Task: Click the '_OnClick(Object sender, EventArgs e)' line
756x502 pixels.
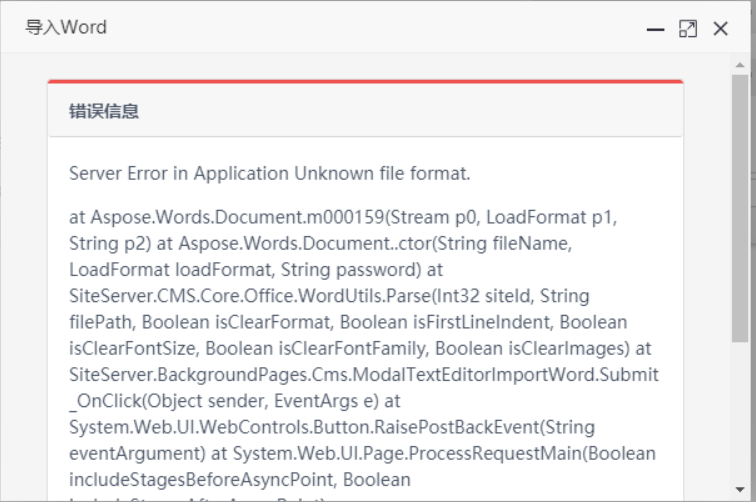Action: (234, 401)
